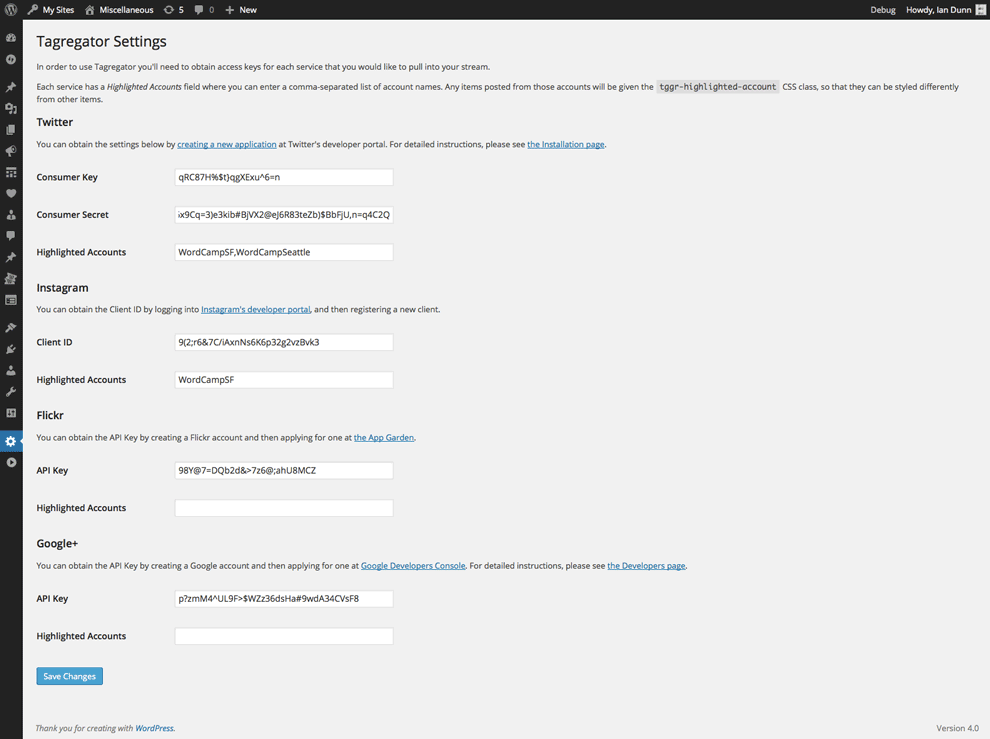The height and width of the screenshot is (739, 990).
Task: Open the Miscellaneous site menu
Action: point(119,9)
